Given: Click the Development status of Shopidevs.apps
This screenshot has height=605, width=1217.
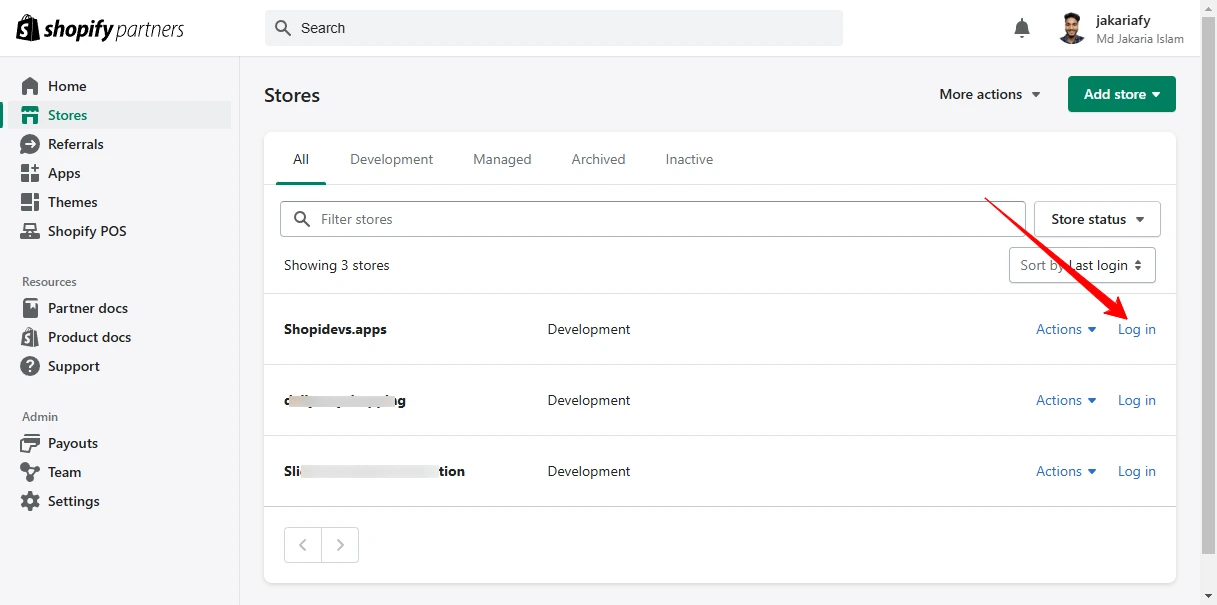Looking at the screenshot, I should 589,329.
